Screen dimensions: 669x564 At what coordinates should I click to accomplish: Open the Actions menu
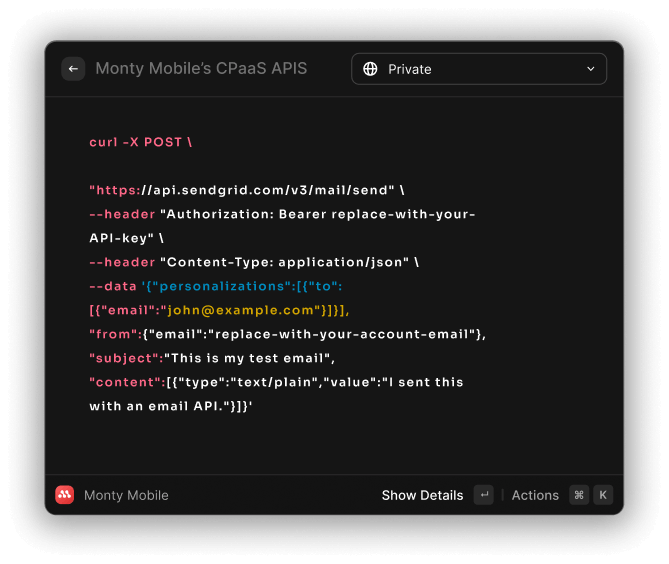point(535,495)
